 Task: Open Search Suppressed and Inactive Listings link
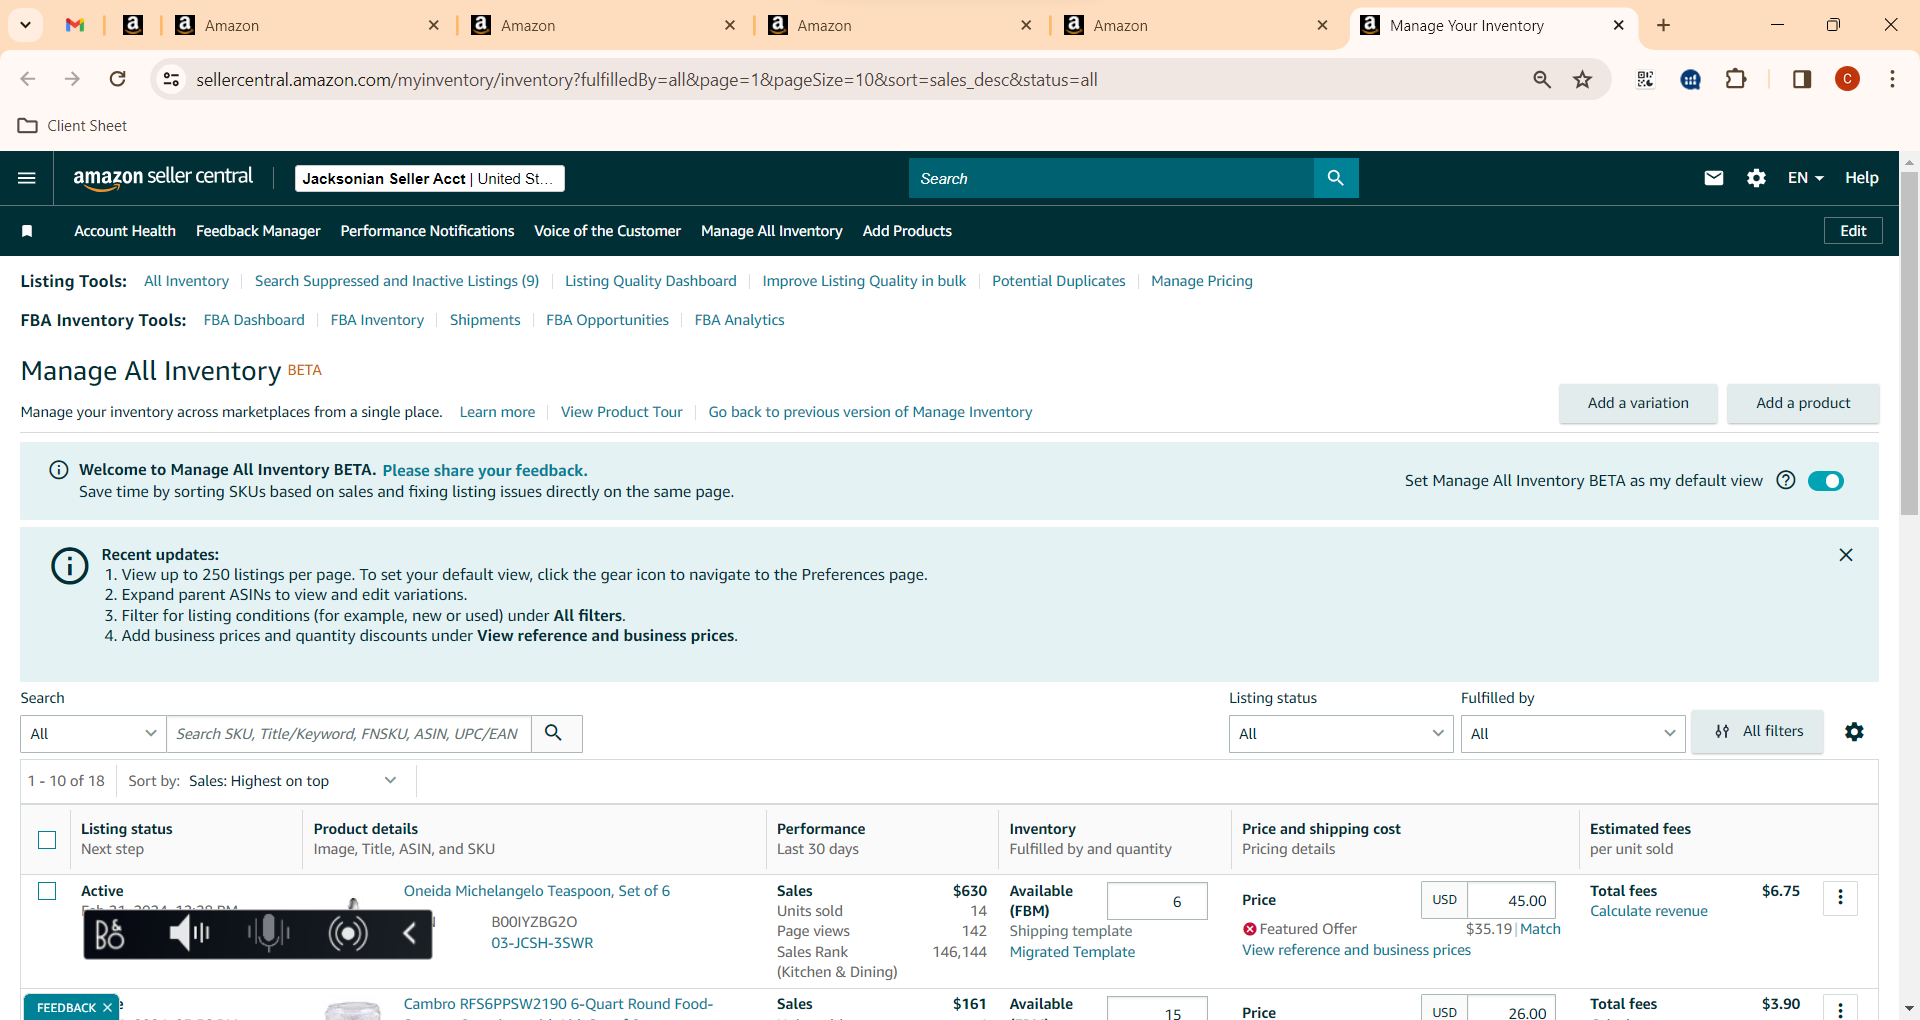point(397,281)
